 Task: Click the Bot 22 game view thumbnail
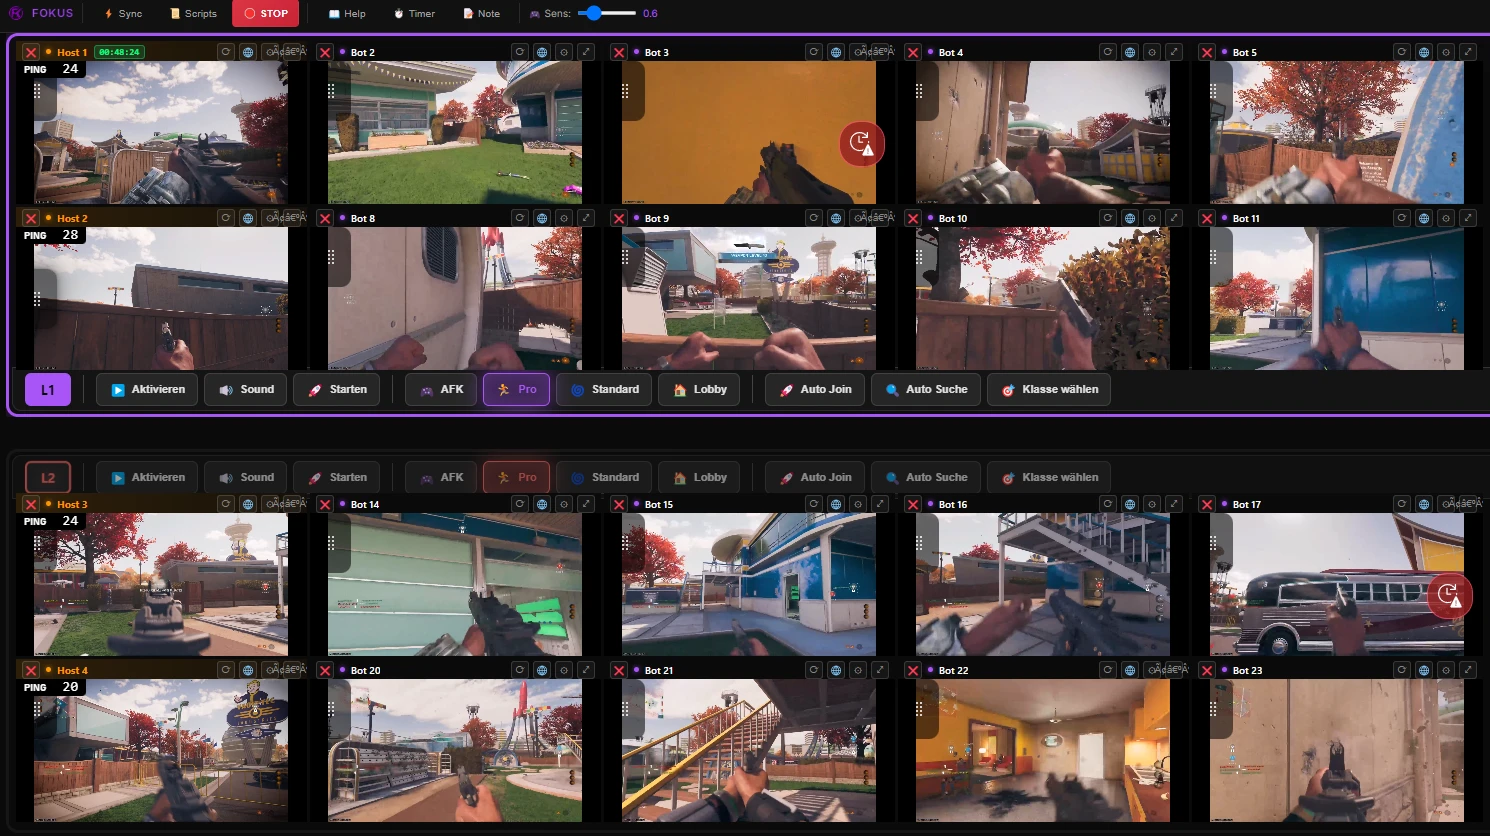(1043, 750)
